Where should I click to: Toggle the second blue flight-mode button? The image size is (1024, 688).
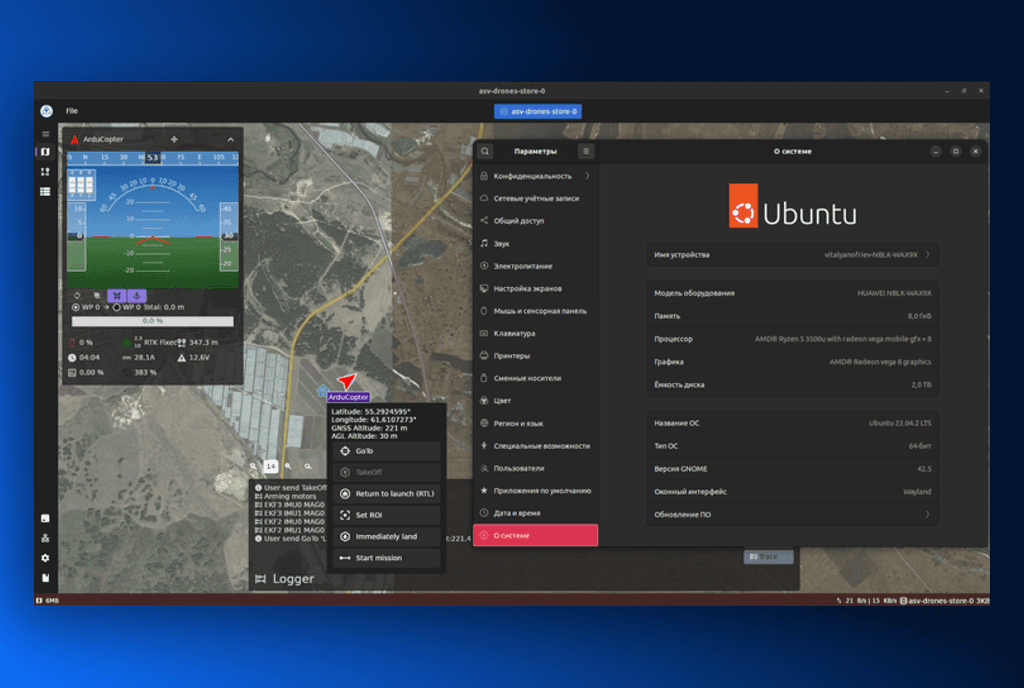pos(137,296)
